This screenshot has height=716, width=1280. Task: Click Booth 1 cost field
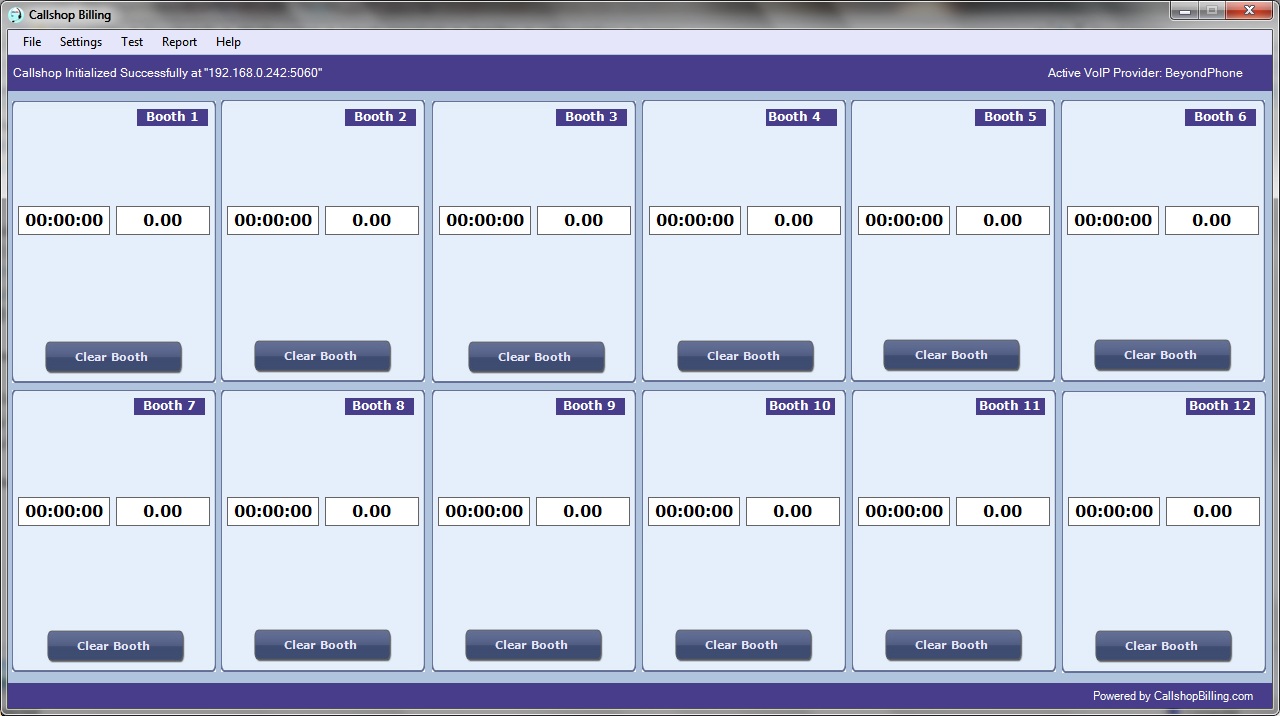(163, 220)
